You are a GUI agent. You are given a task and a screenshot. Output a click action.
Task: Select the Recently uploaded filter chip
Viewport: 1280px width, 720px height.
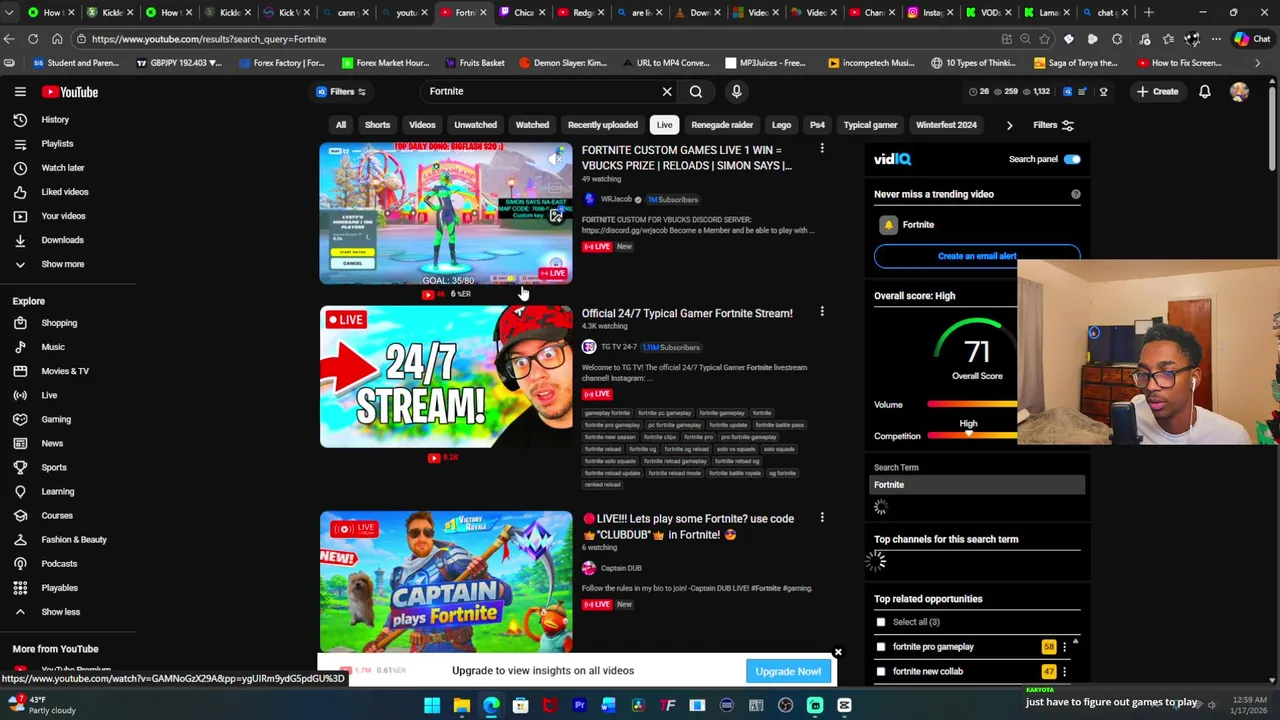603,125
